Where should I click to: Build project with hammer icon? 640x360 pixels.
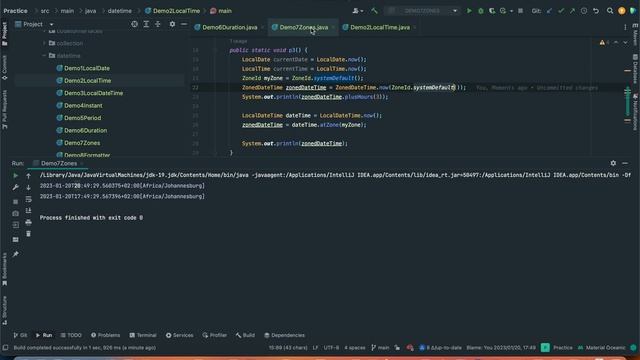374,11
